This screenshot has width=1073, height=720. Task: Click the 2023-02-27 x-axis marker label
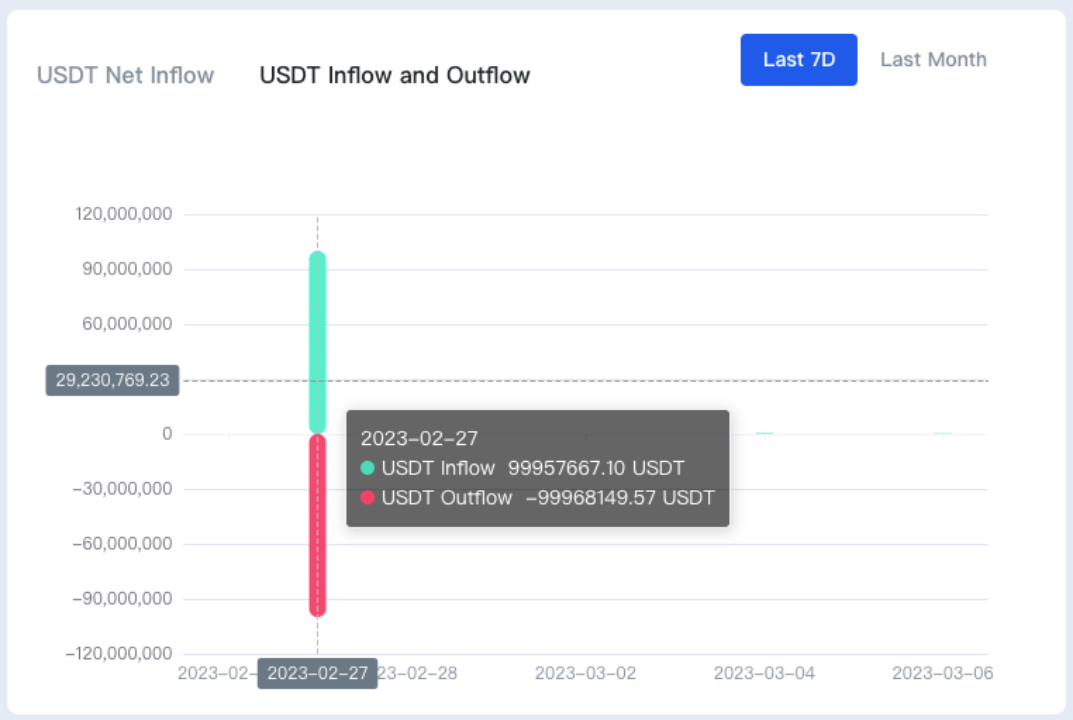pyautogui.click(x=318, y=673)
